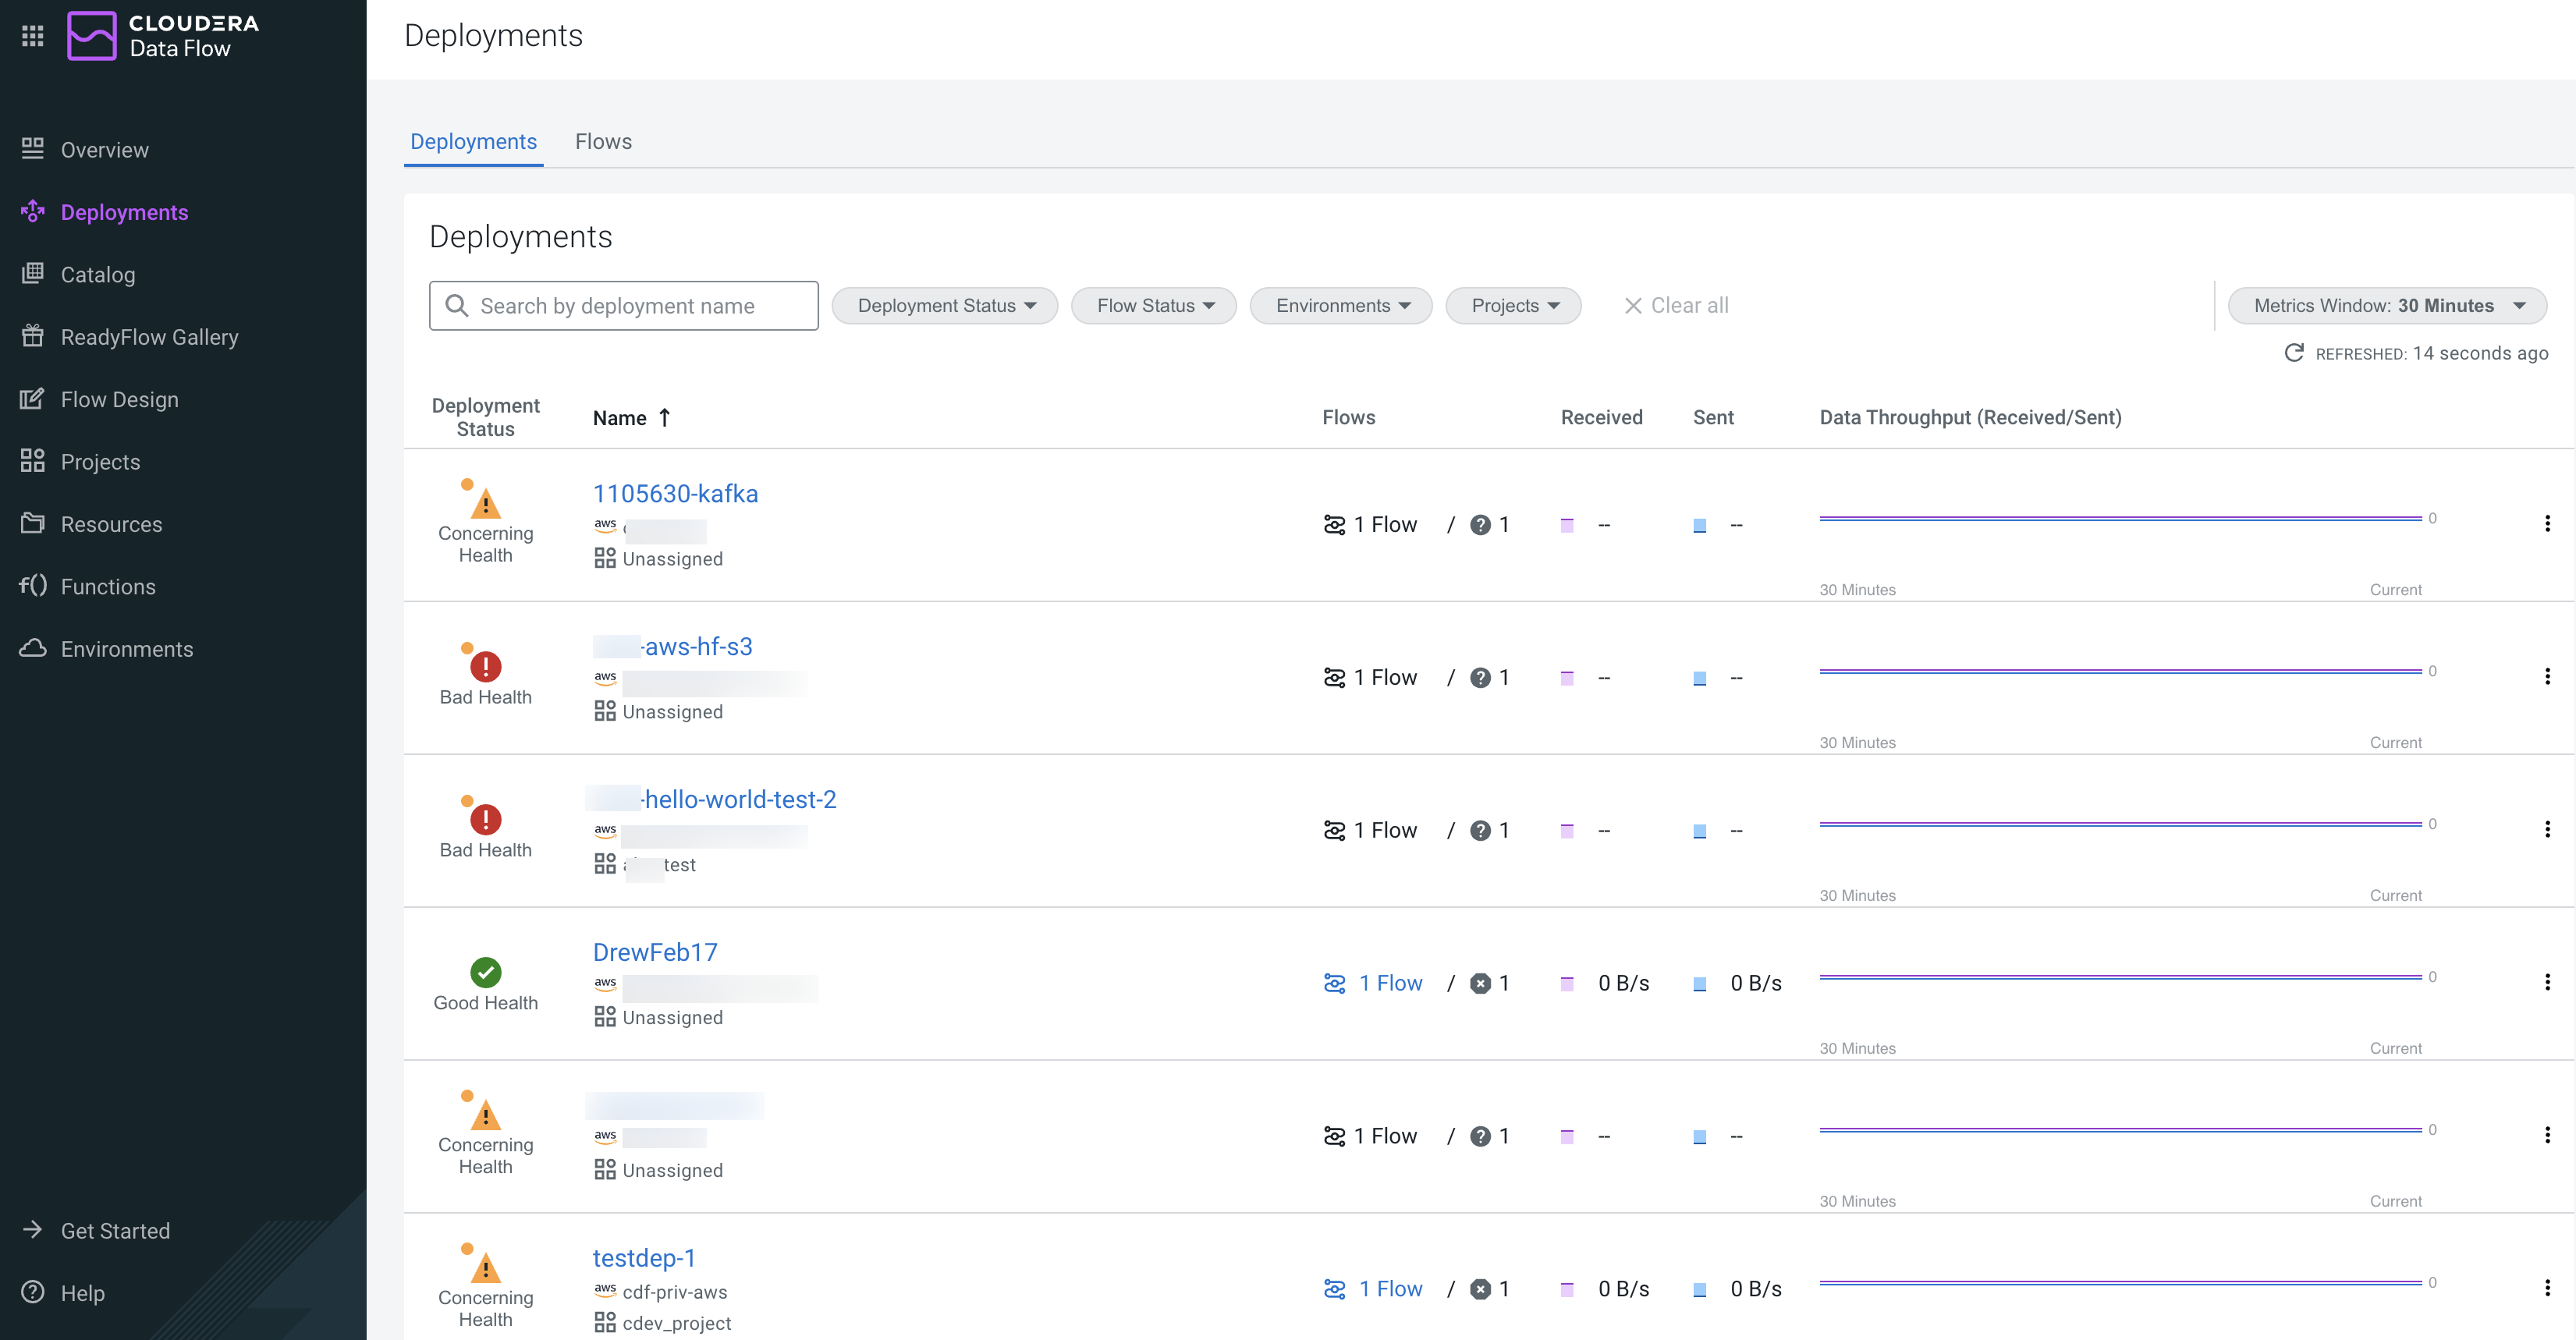
Task: Click the Help question mark icon
Action: (x=32, y=1292)
